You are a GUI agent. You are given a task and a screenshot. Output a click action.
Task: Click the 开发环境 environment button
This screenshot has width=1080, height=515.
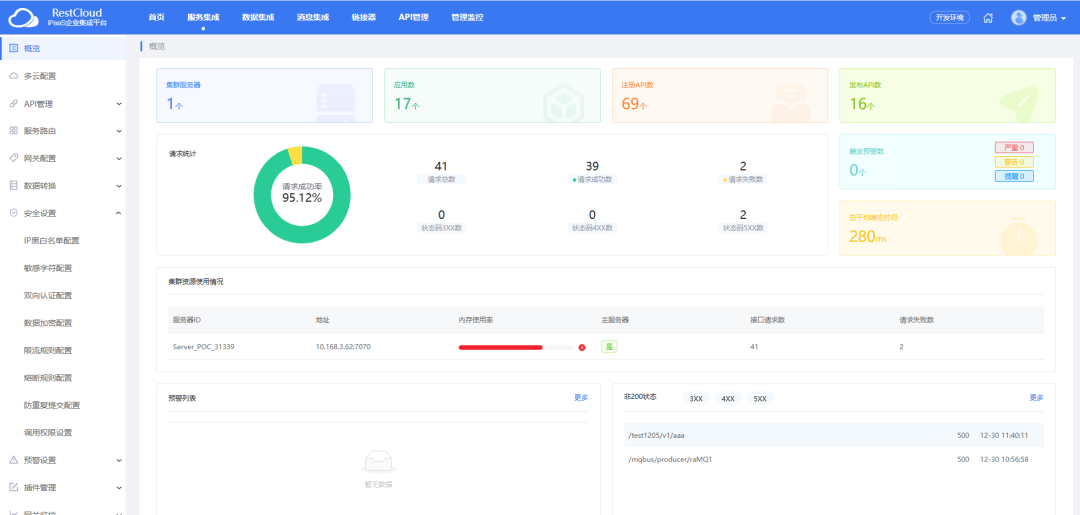[949, 18]
